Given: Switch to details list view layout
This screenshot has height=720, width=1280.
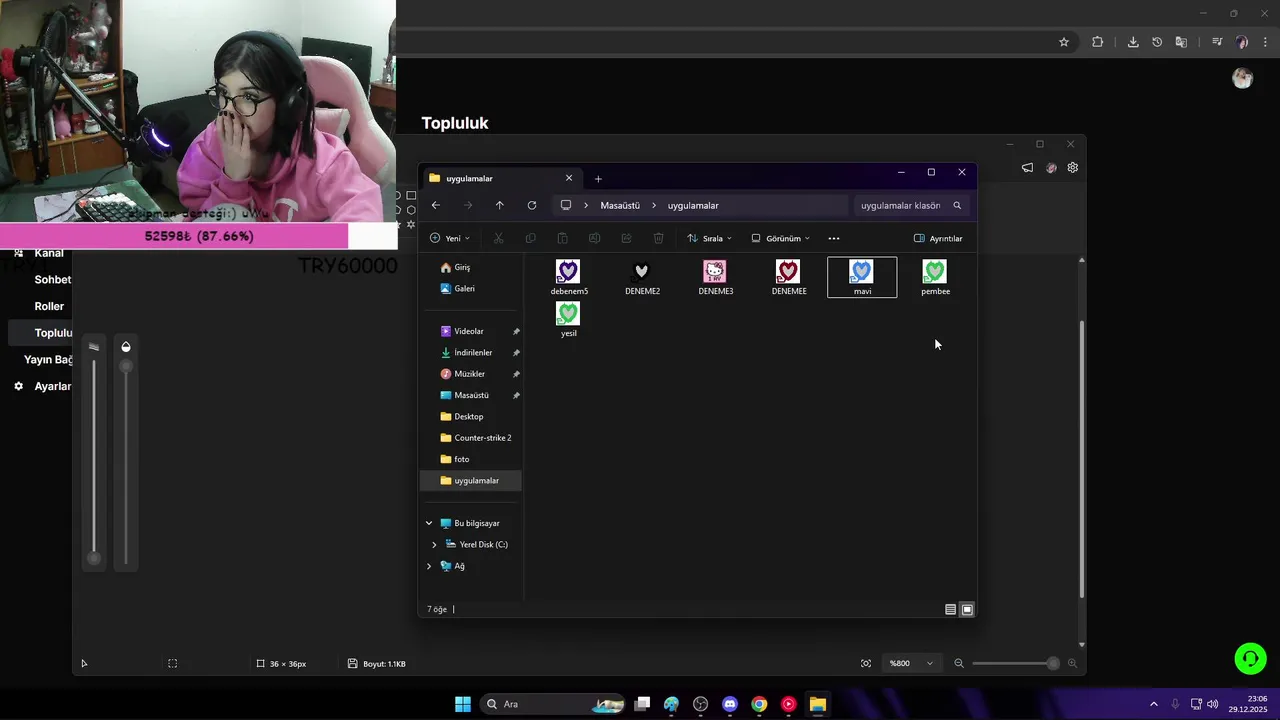Looking at the screenshot, I should (x=950, y=609).
